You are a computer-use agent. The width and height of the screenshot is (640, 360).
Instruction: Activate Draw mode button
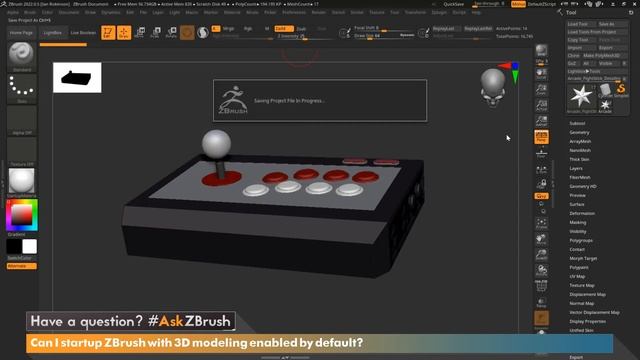(x=124, y=33)
